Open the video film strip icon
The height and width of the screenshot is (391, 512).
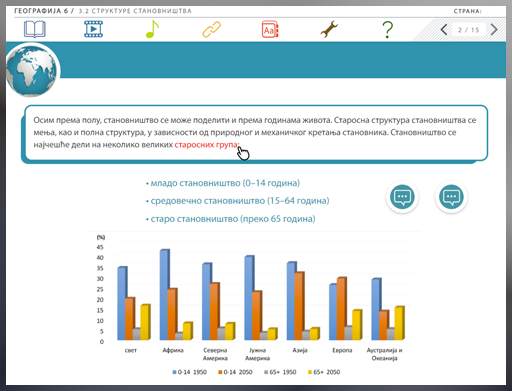click(94, 29)
